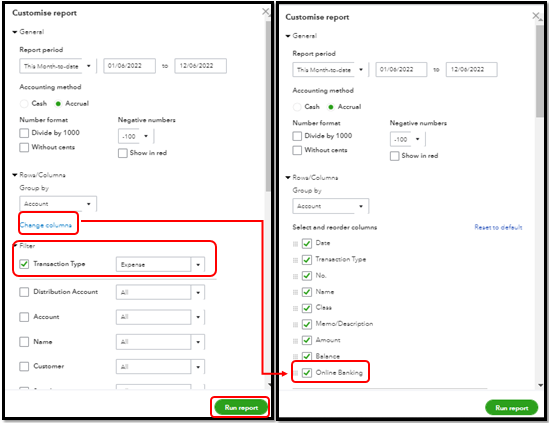Image resolution: width=549 pixels, height=423 pixels.
Task: Click the drag handle beside Amount column
Action: (x=295, y=340)
